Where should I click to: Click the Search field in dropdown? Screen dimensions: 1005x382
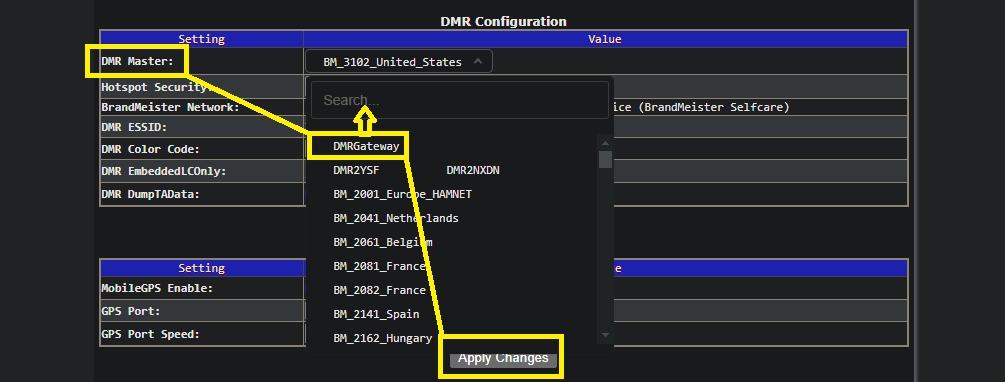pyautogui.click(x=460, y=100)
